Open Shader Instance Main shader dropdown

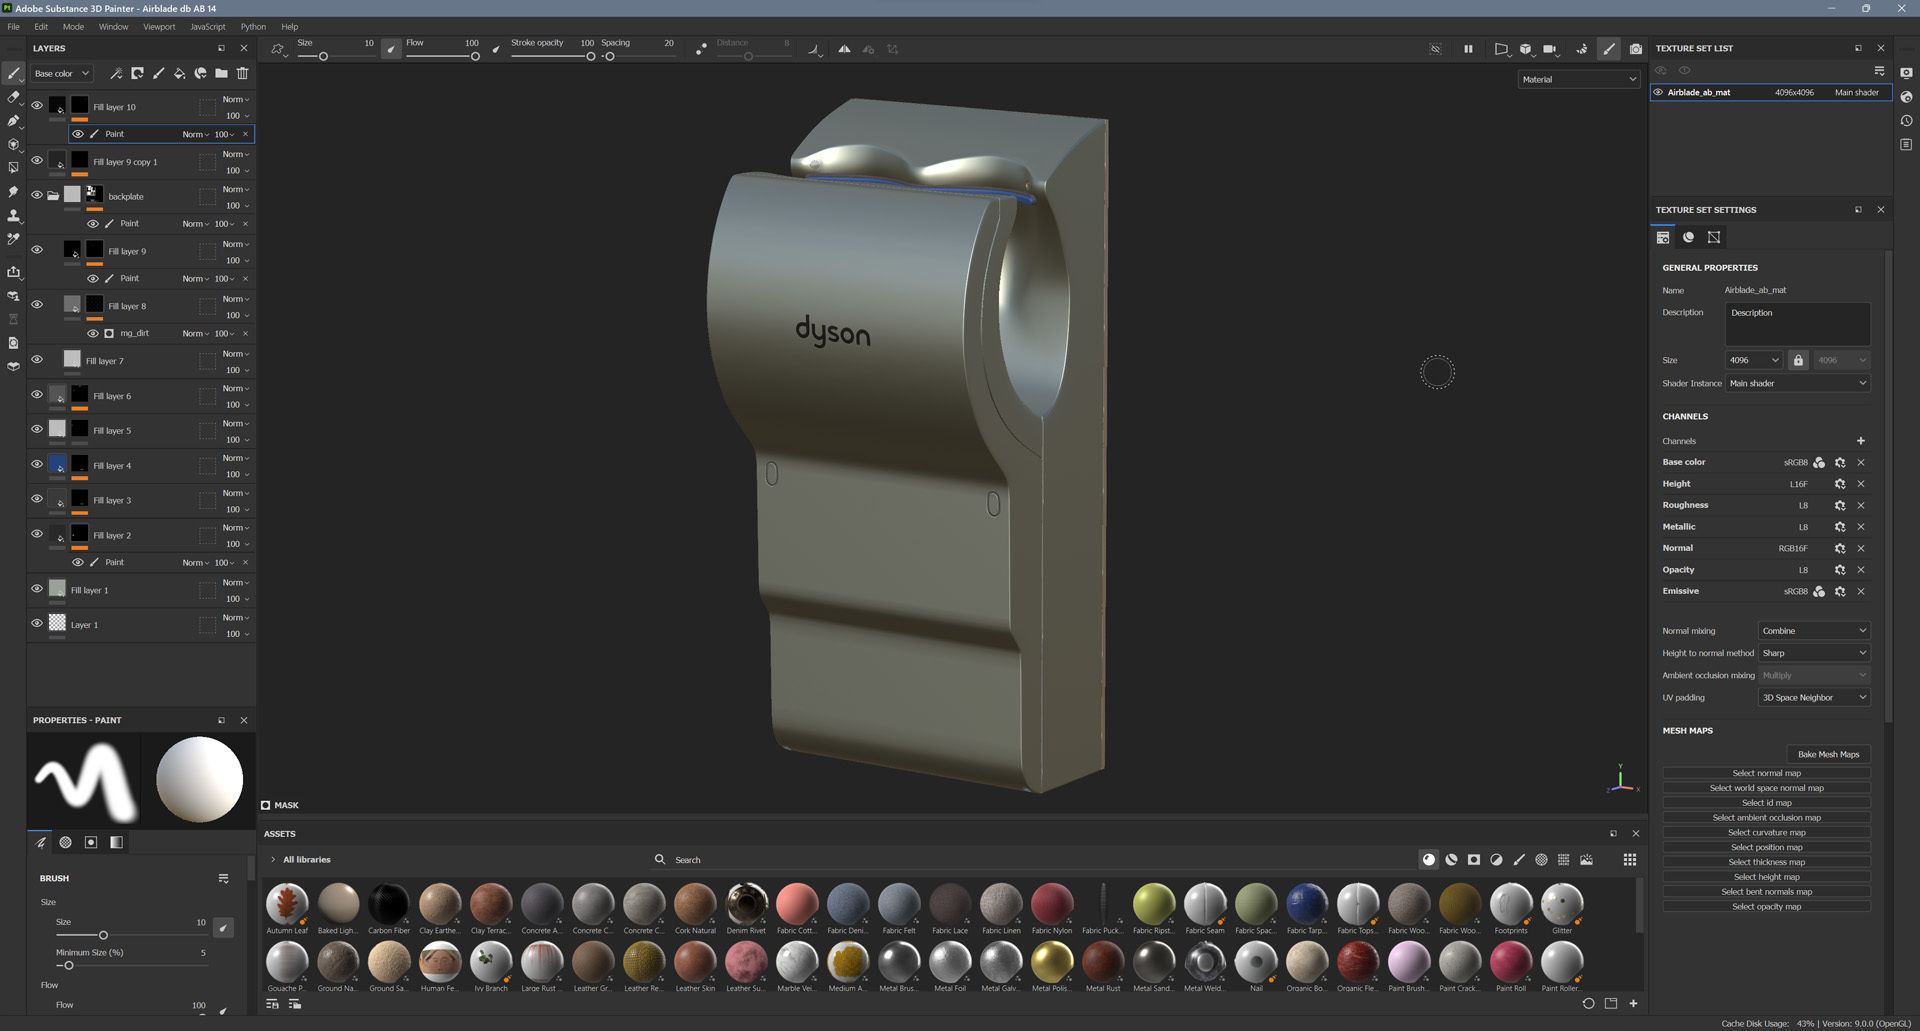pyautogui.click(x=1797, y=383)
